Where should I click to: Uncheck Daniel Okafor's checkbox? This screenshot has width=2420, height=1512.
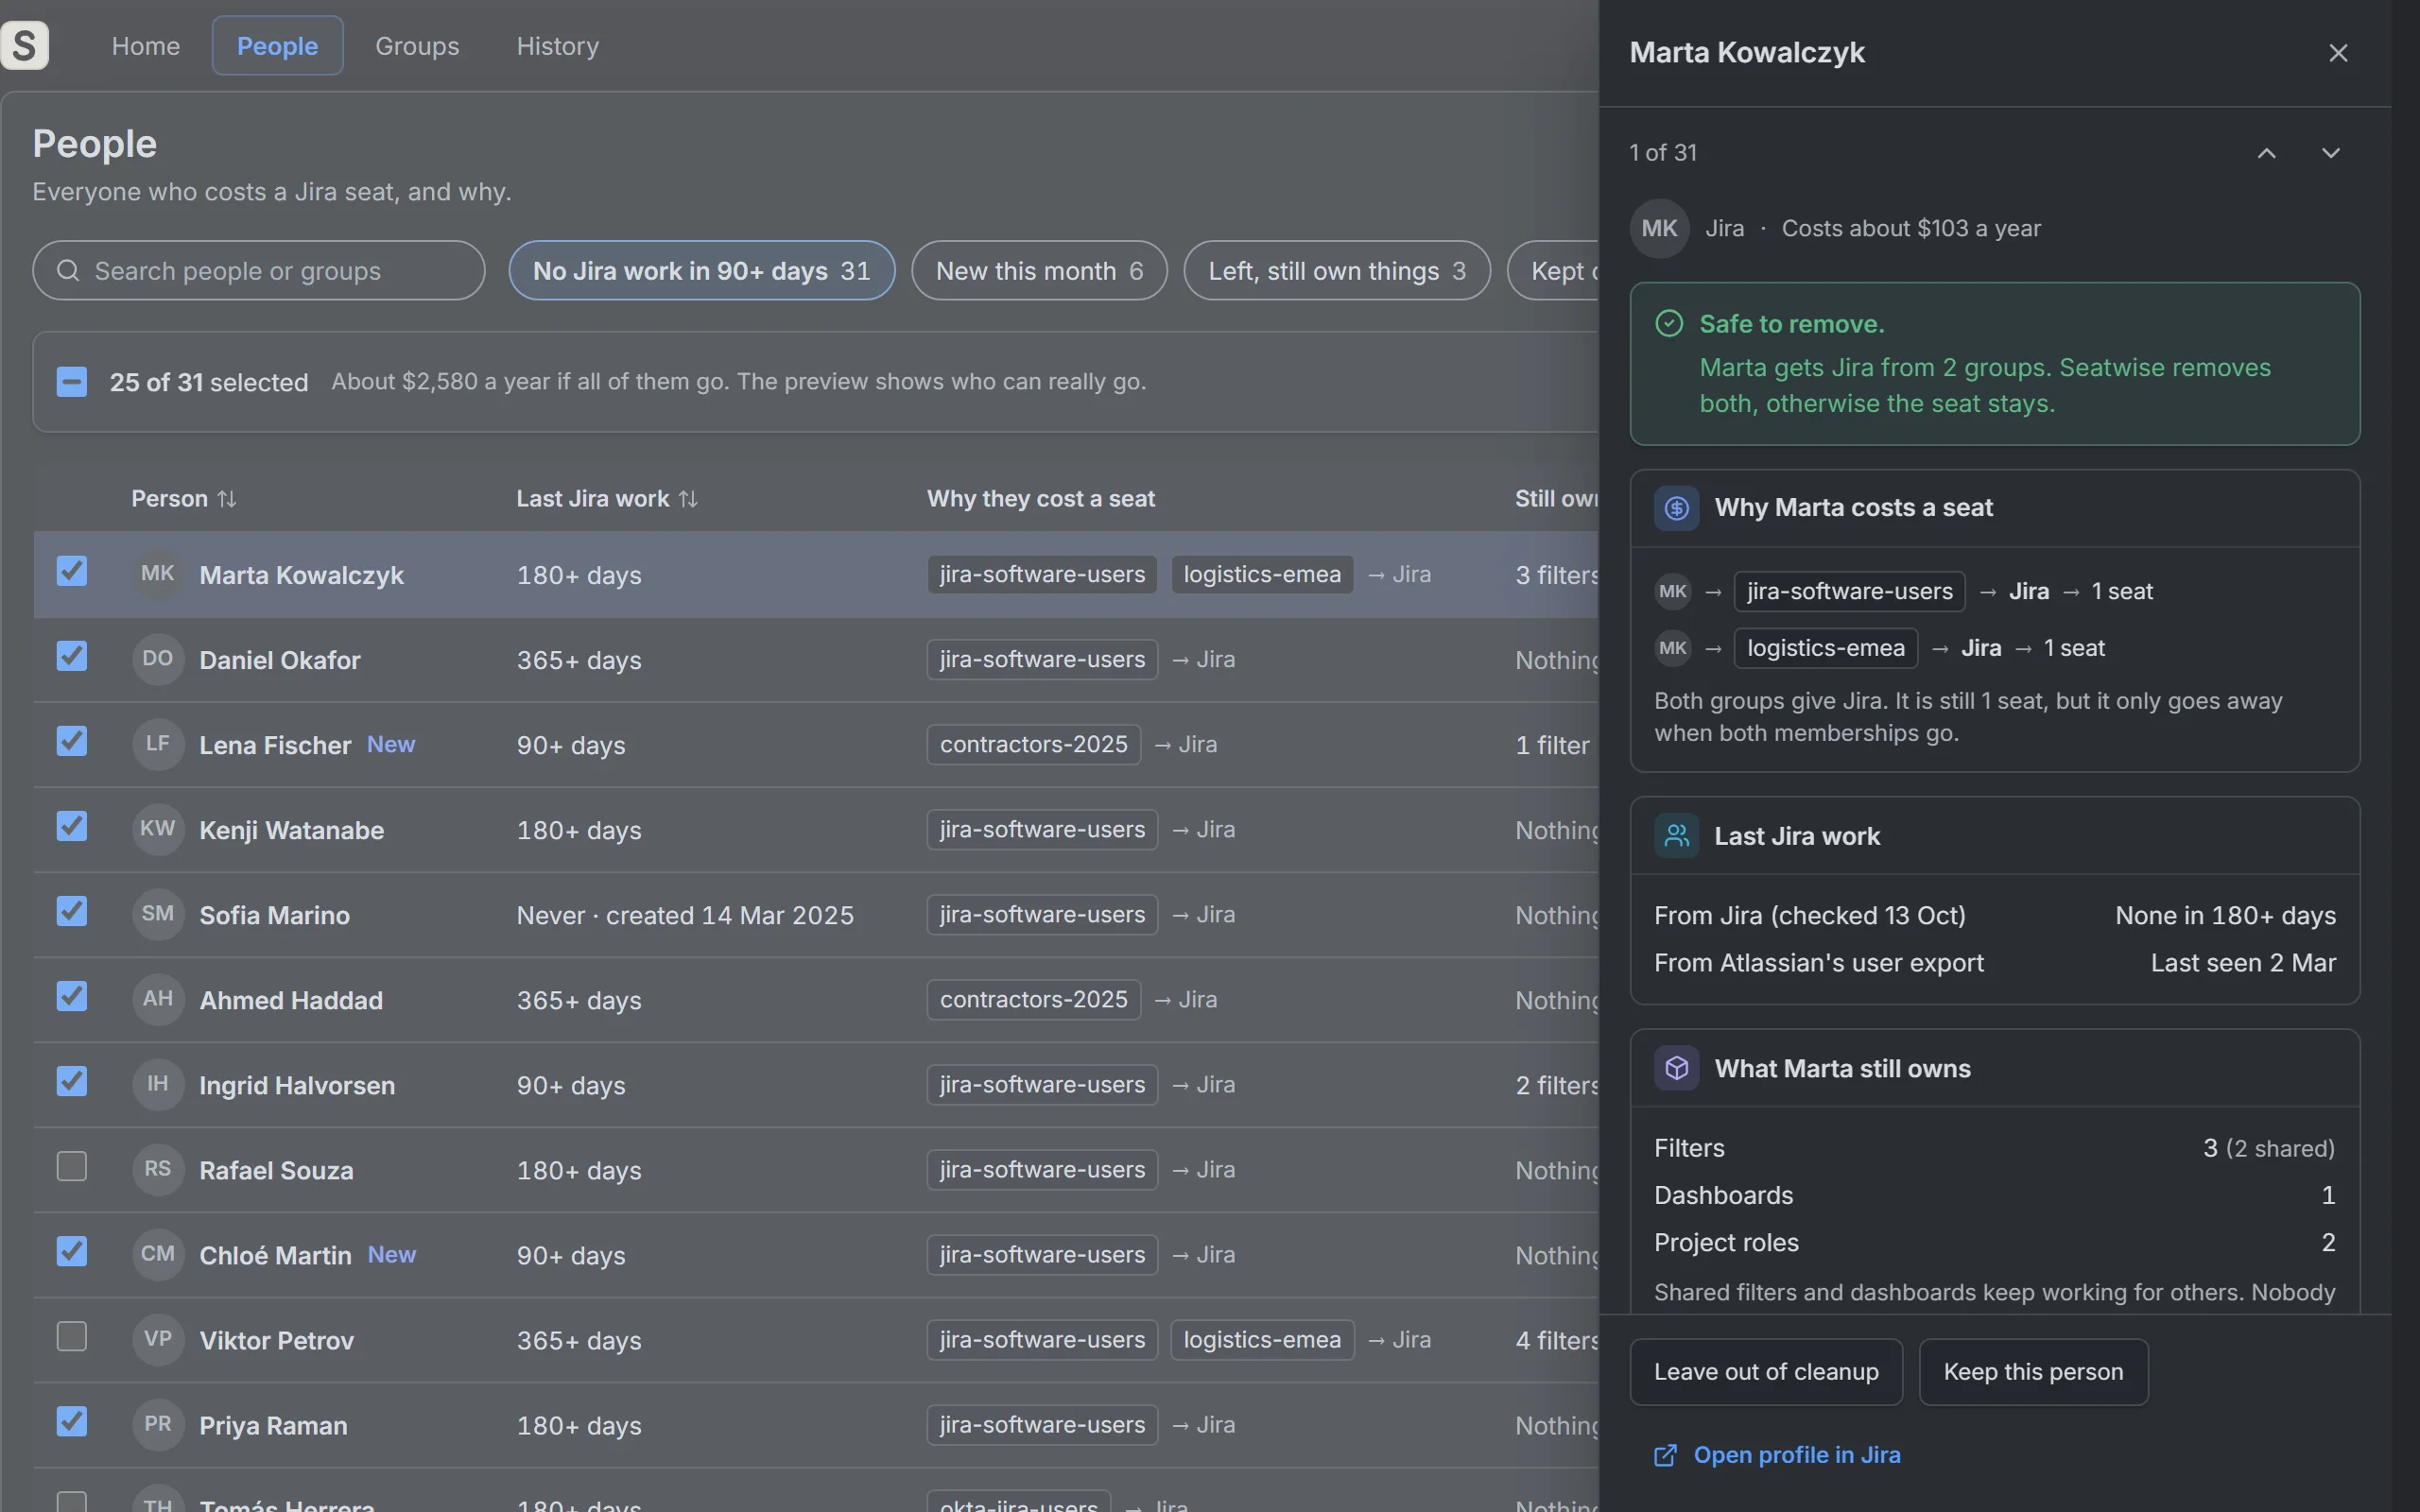tap(72, 656)
